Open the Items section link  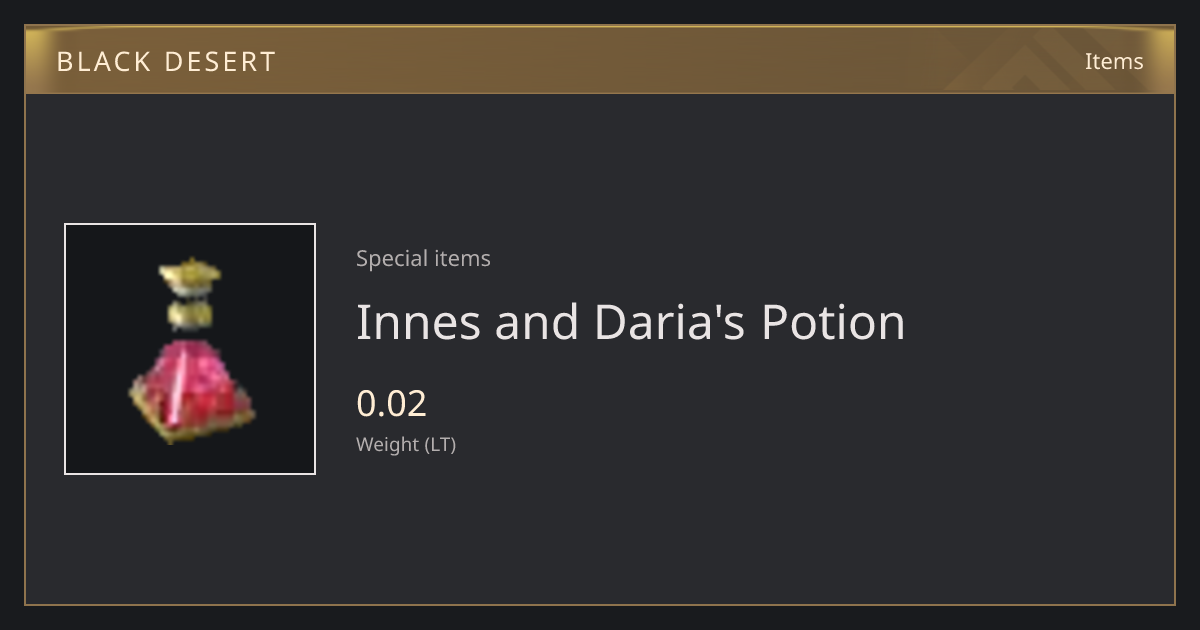point(1114,61)
